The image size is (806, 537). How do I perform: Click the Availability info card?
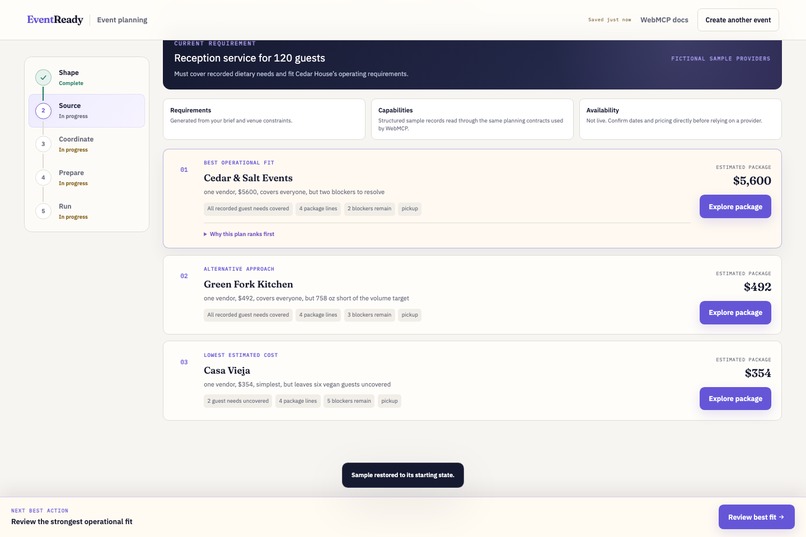[680, 119]
